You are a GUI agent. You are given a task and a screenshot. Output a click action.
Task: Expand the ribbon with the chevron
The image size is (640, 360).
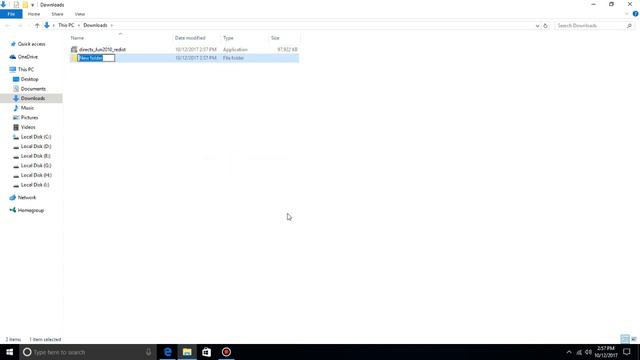point(627,14)
